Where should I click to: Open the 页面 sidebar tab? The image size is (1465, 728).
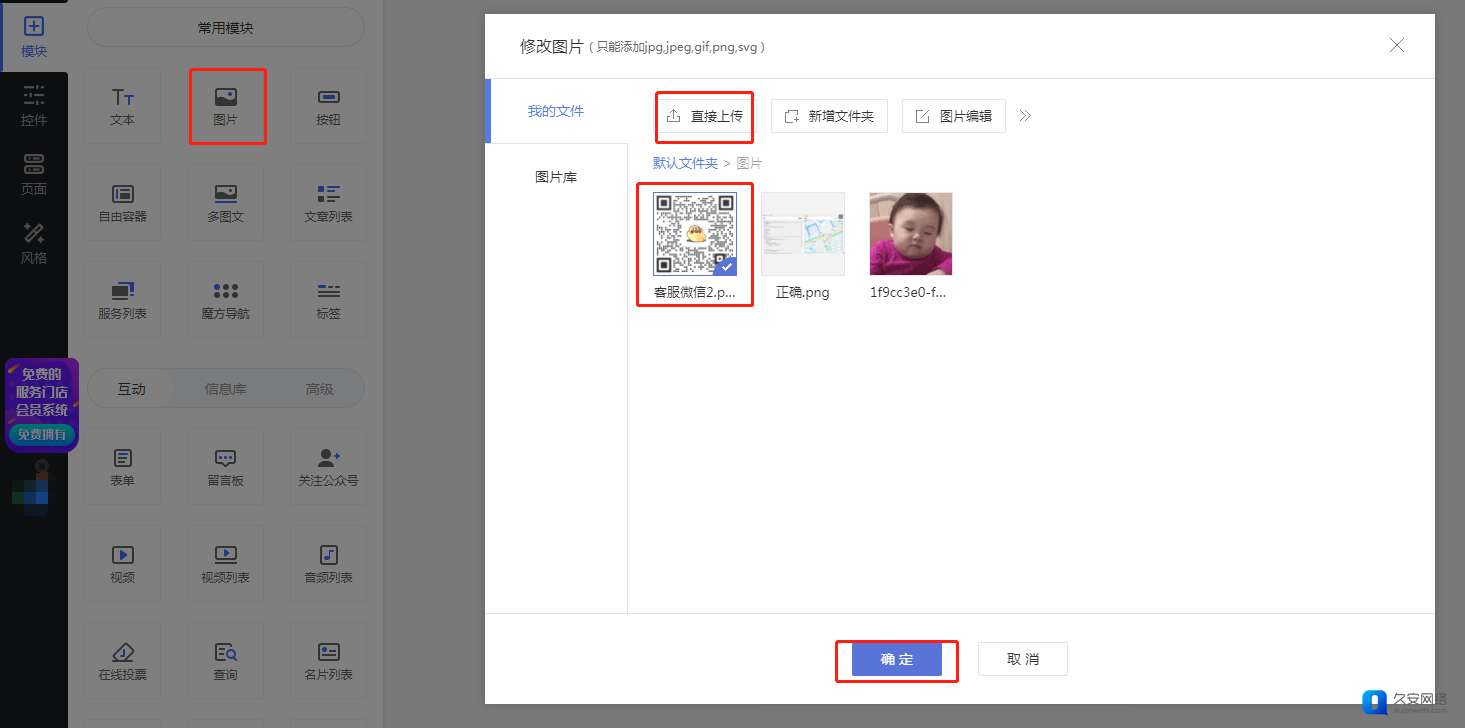pos(34,175)
